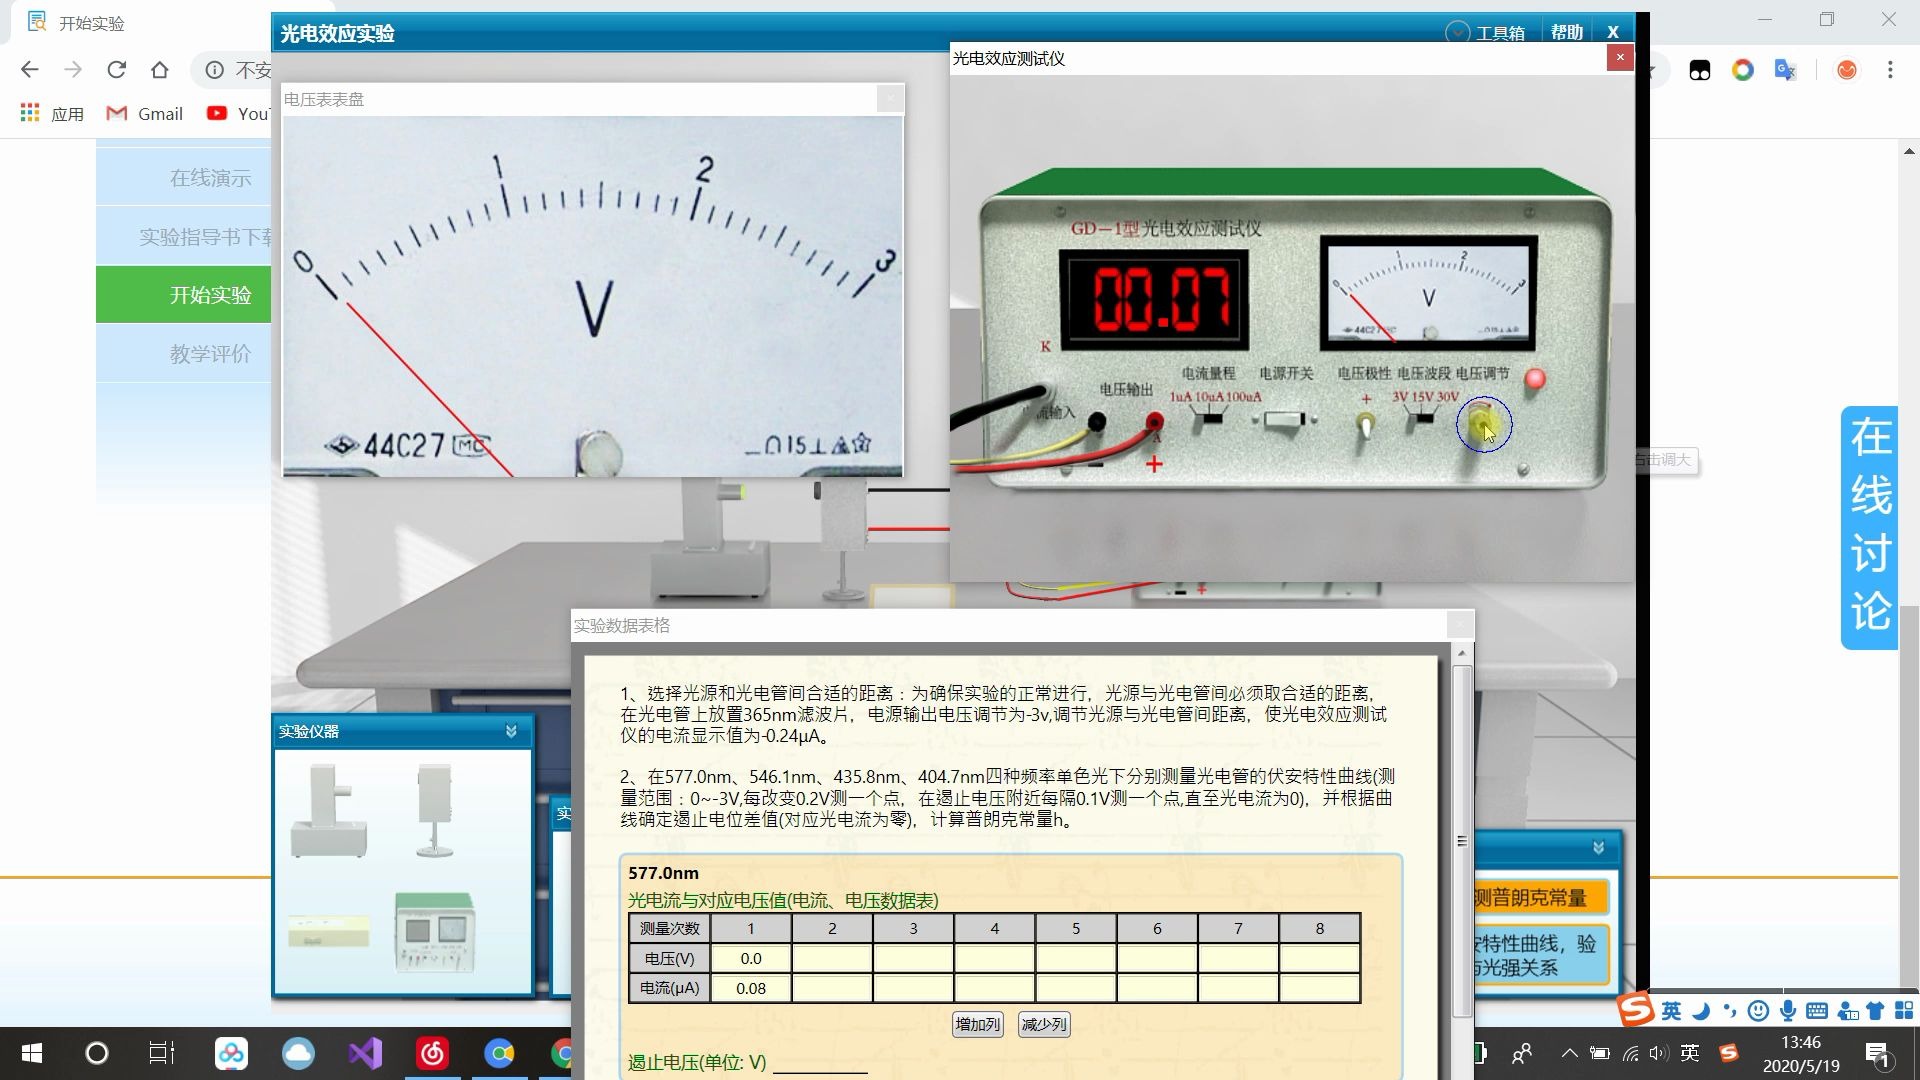The height and width of the screenshot is (1080, 1920).
Task: Select 开始实验 sidebar item
Action: coord(184,295)
